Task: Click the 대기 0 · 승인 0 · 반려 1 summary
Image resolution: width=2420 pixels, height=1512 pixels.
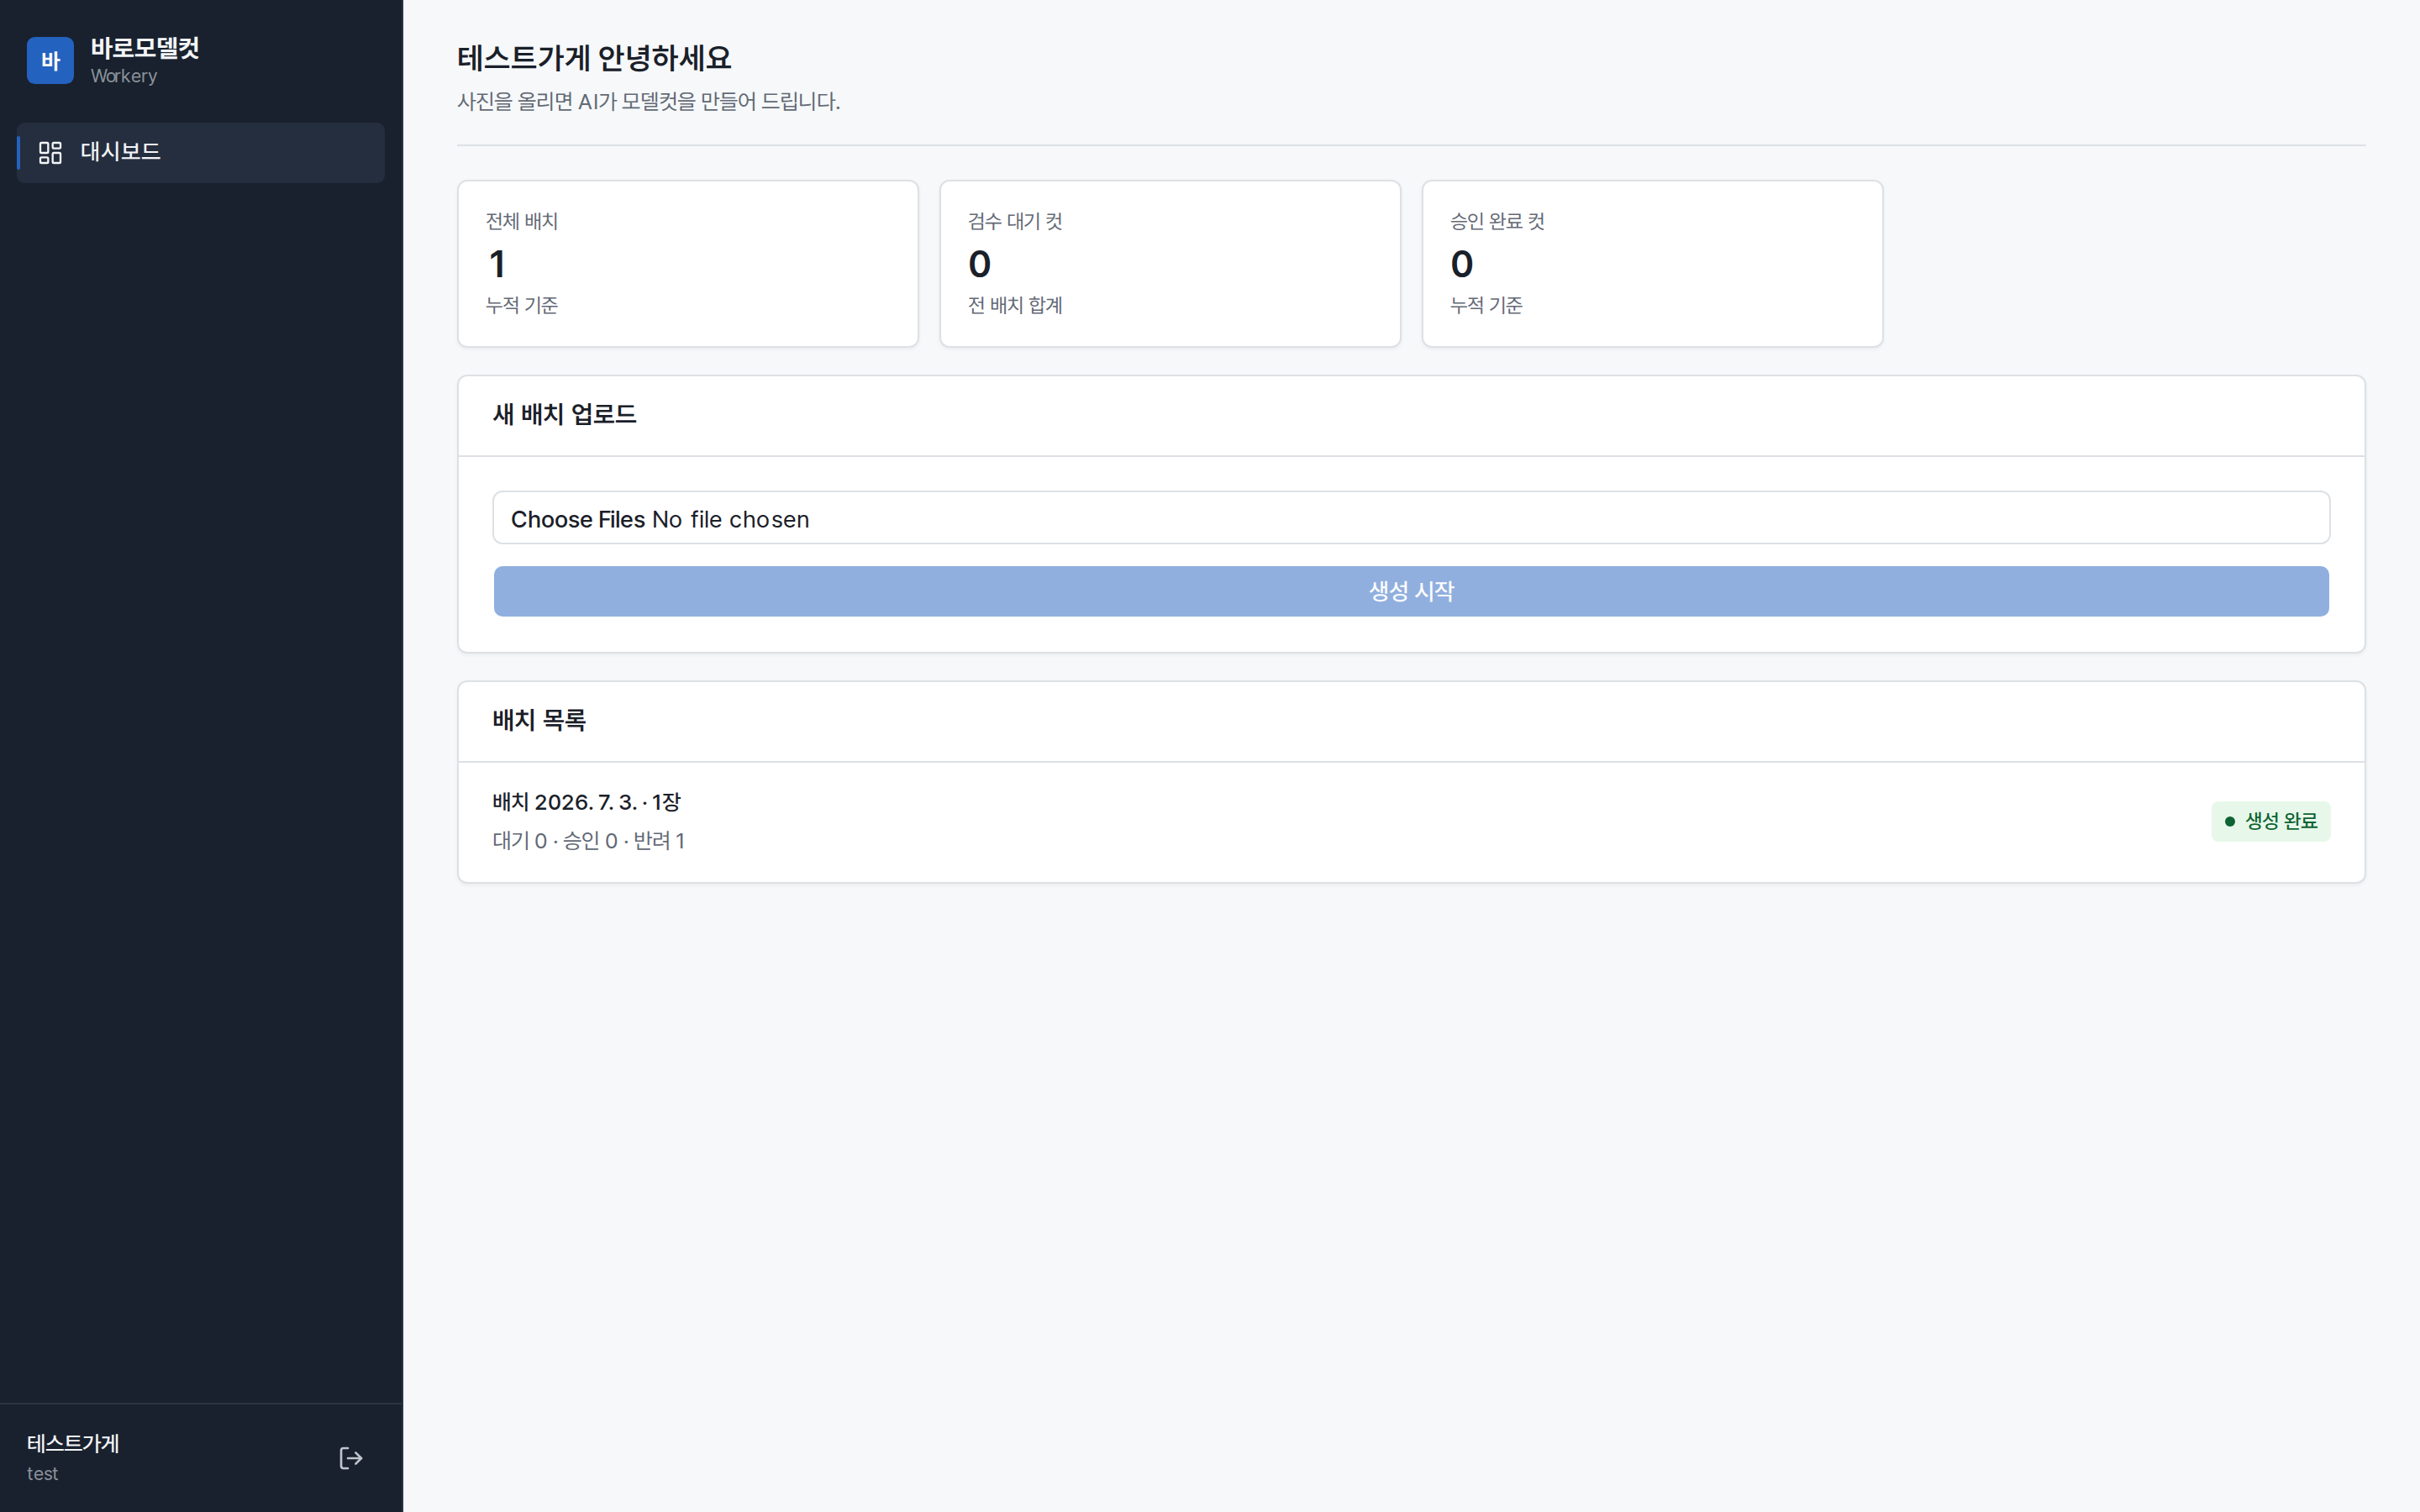Action: coord(588,841)
